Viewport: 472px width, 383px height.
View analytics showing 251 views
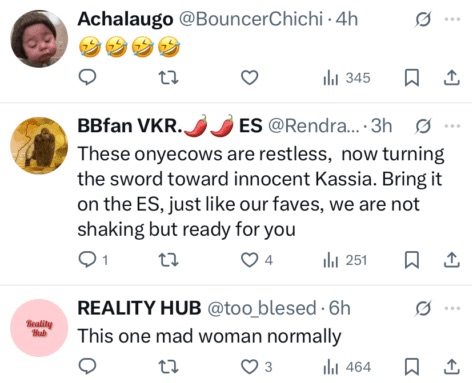coord(345,260)
